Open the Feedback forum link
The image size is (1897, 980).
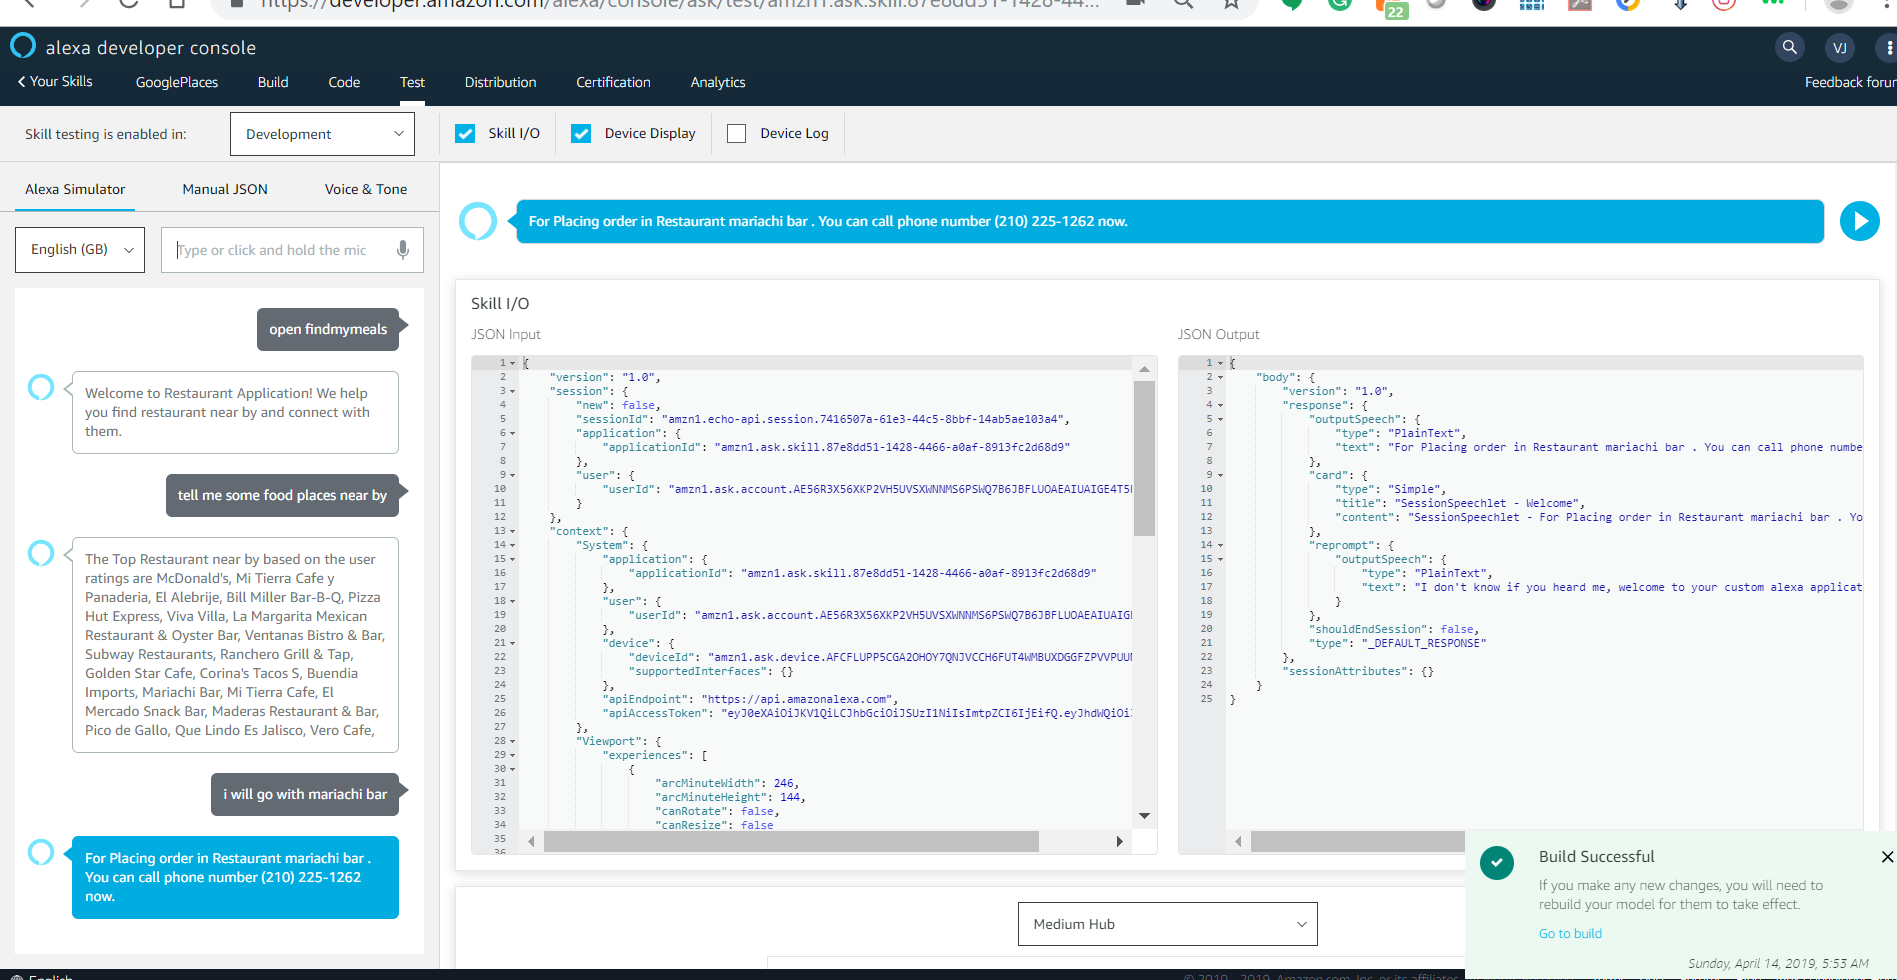click(x=1850, y=82)
